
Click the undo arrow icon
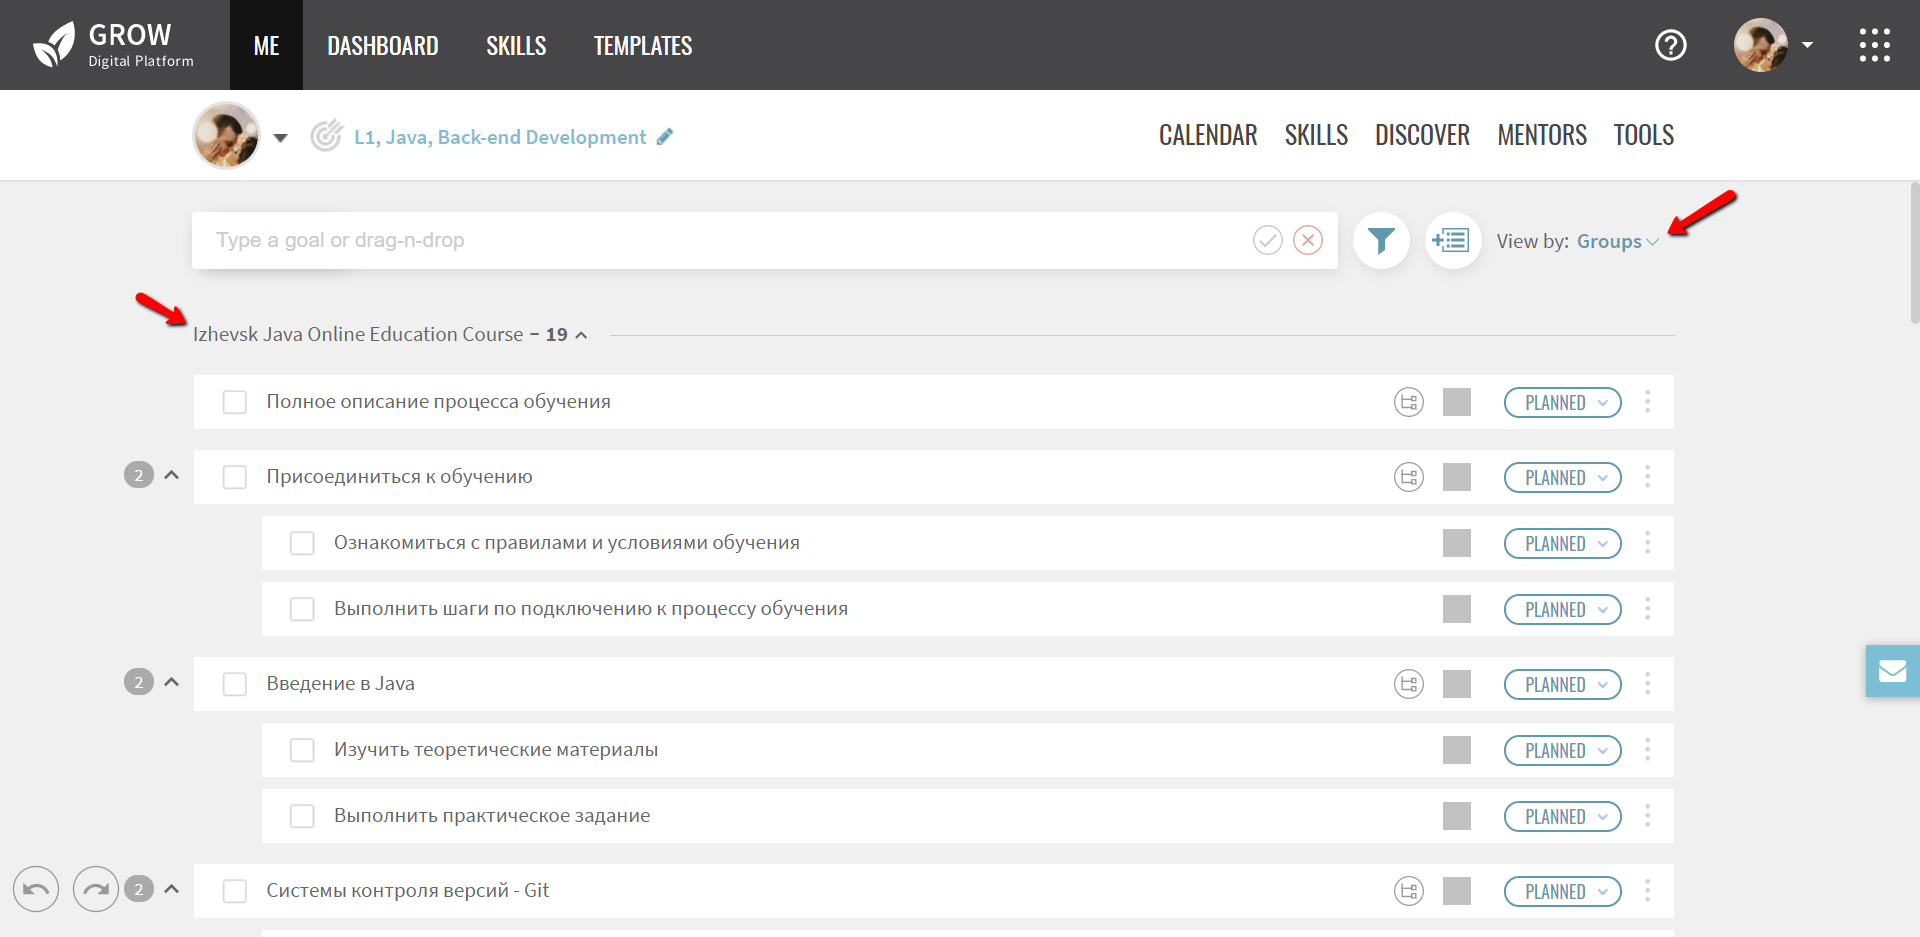pos(36,889)
